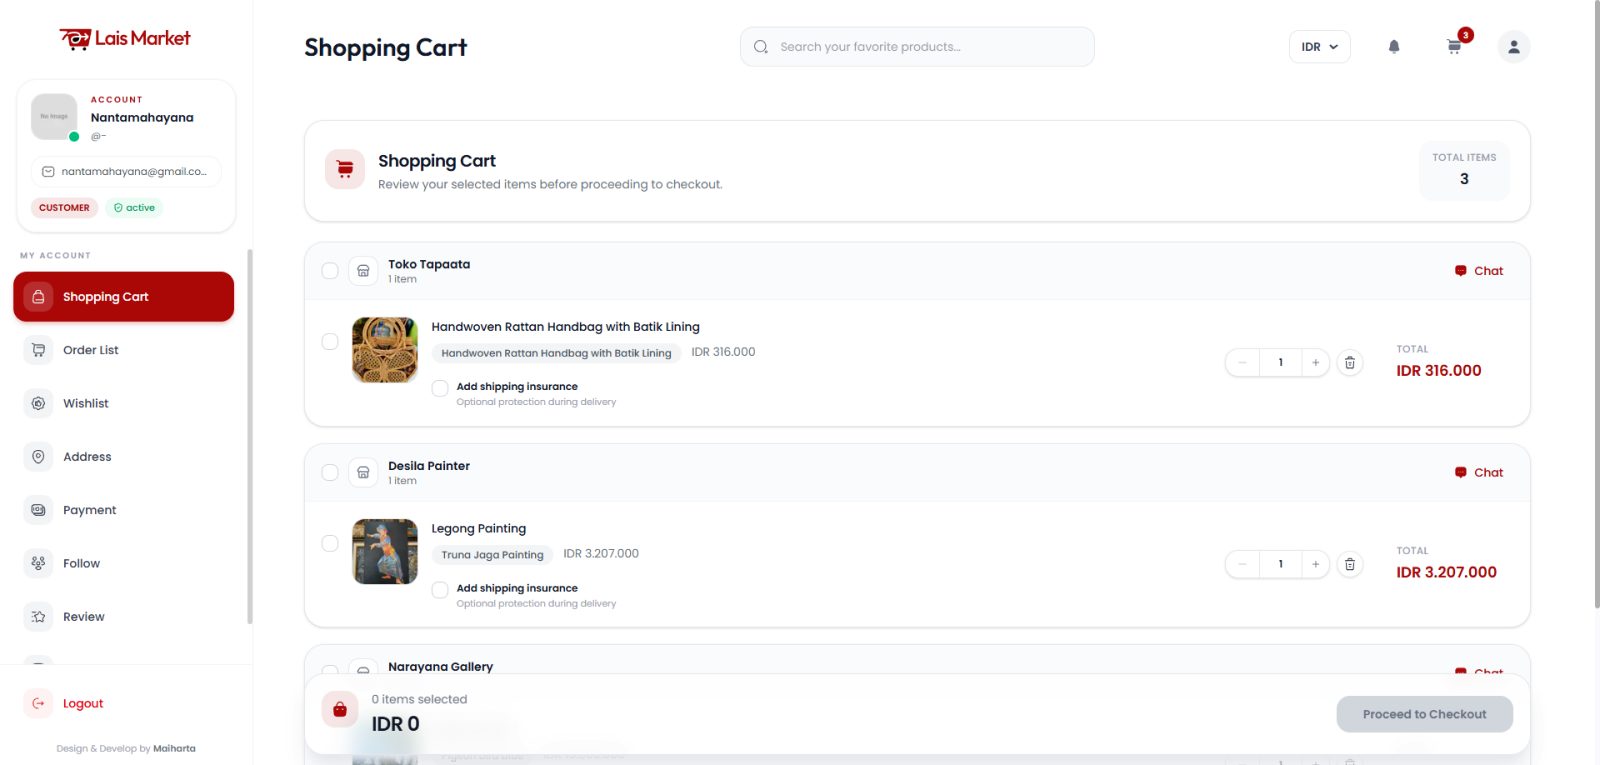
Task: Open the Handwoven Rattan Handbag product title
Action: point(565,327)
